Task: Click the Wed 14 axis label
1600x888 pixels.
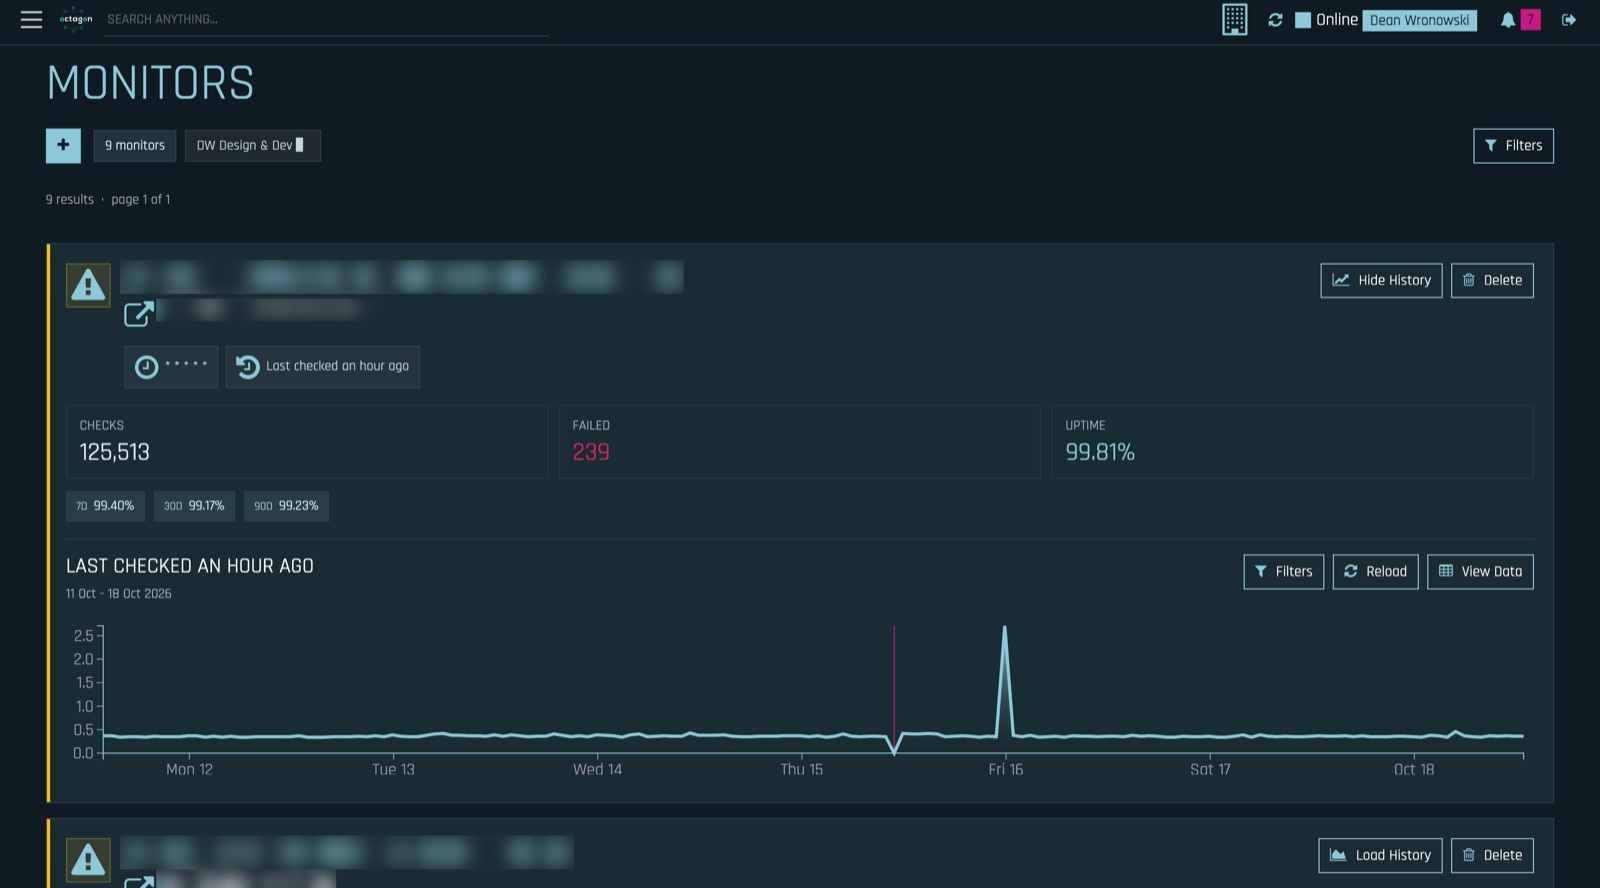Action: coord(597,769)
